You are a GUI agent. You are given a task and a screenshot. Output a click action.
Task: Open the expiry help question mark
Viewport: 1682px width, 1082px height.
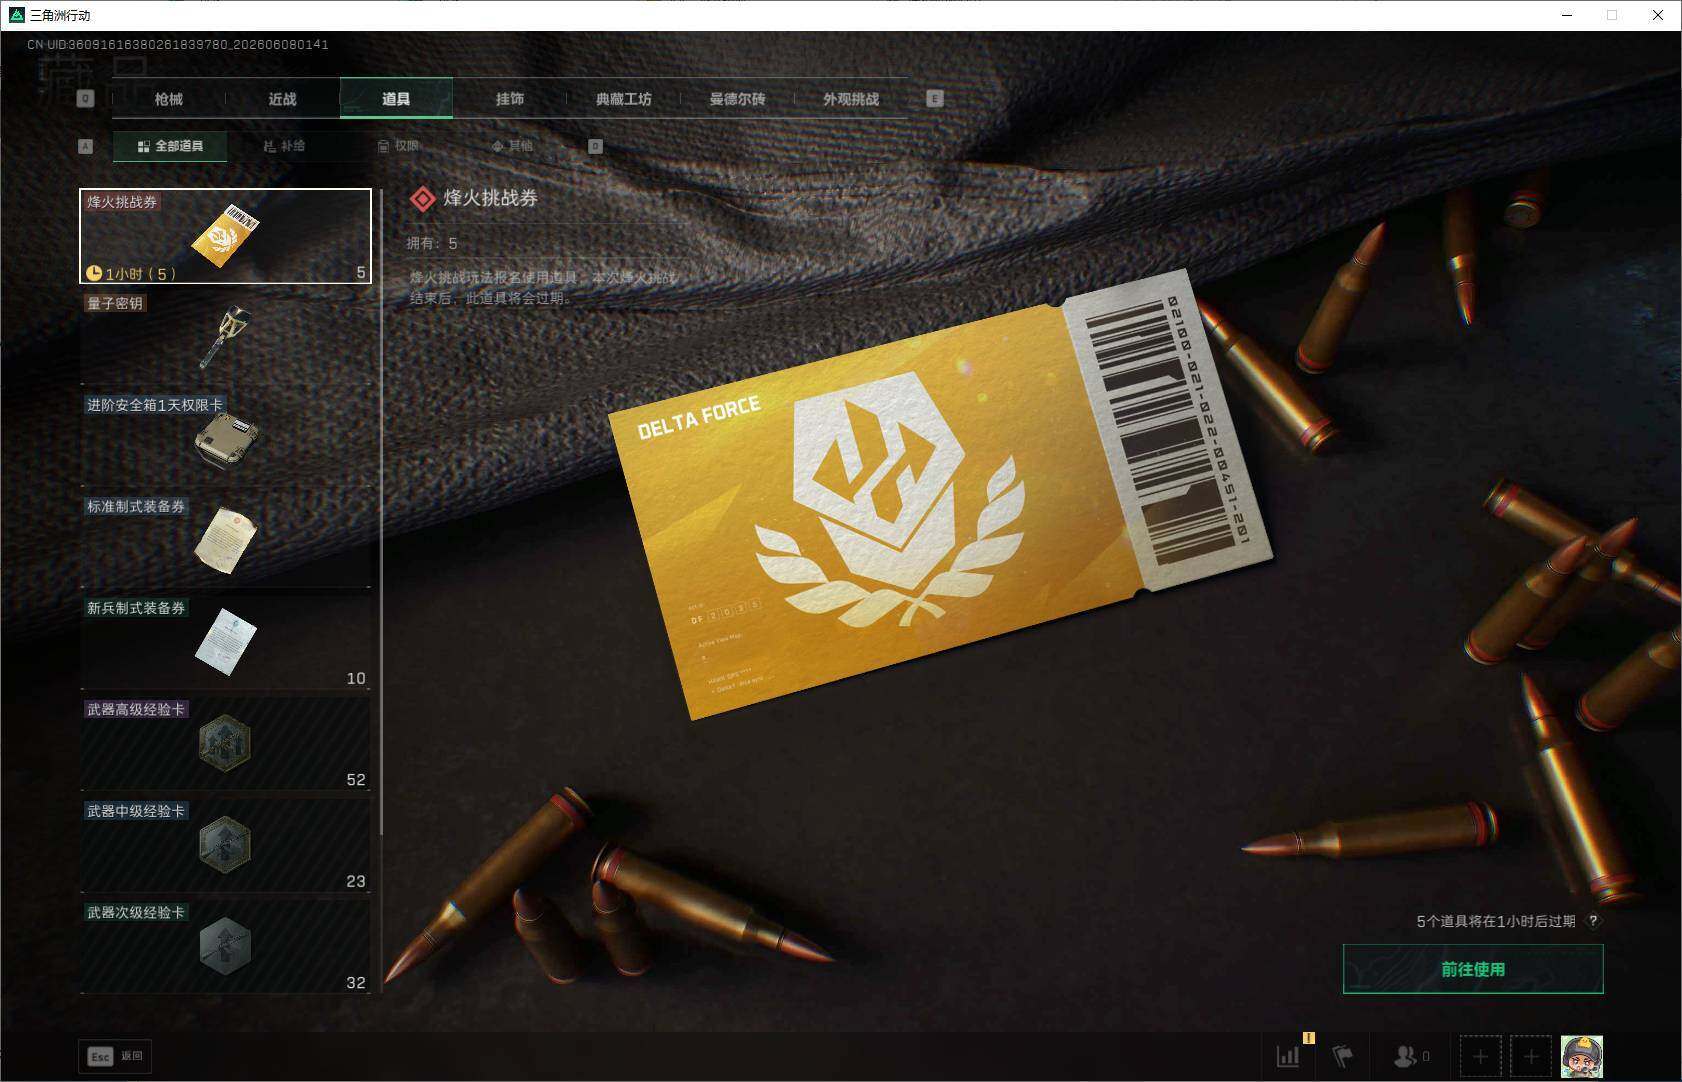(x=1593, y=921)
